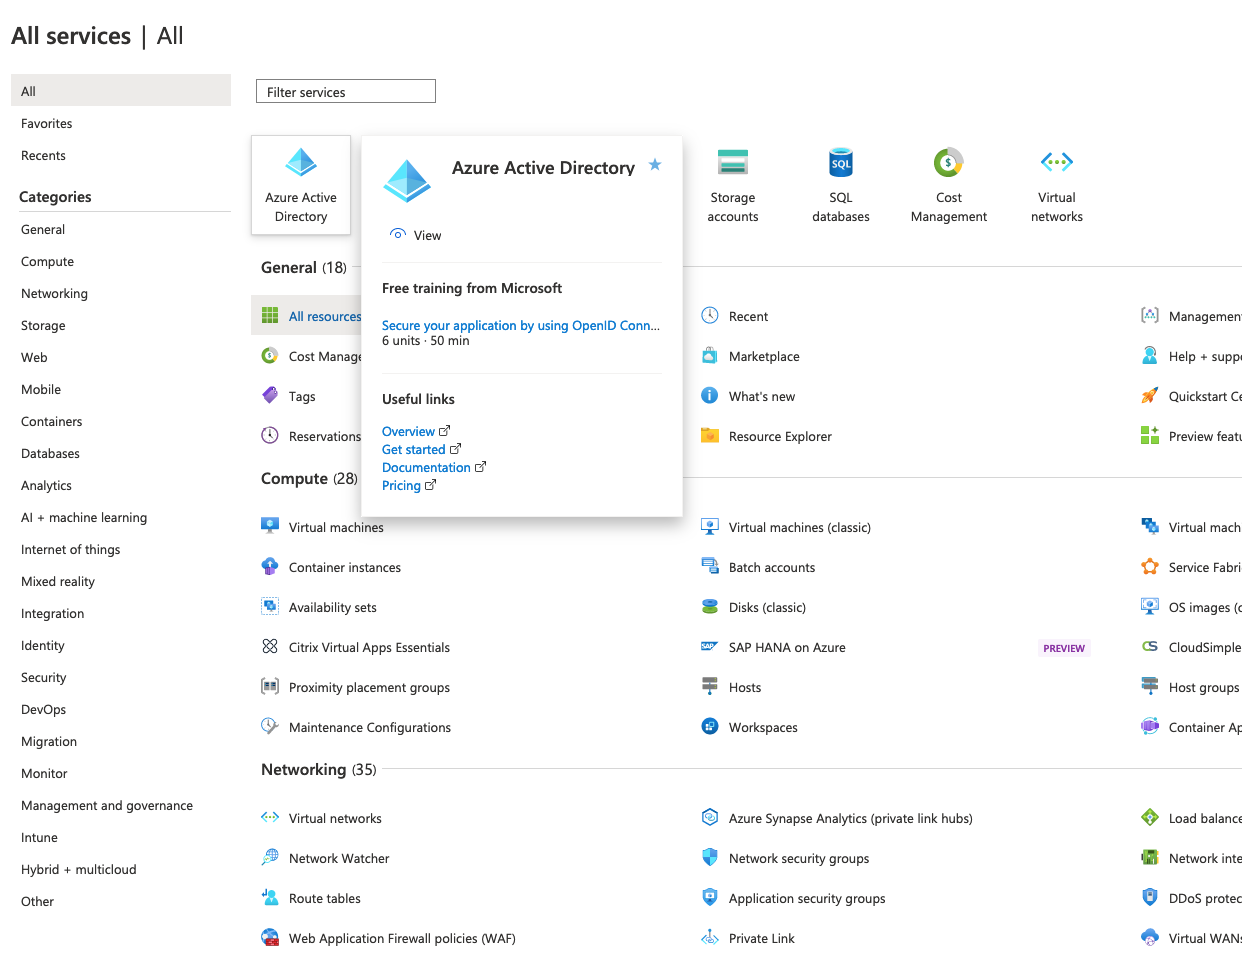
Task: Select the Intune category
Action: tap(39, 837)
